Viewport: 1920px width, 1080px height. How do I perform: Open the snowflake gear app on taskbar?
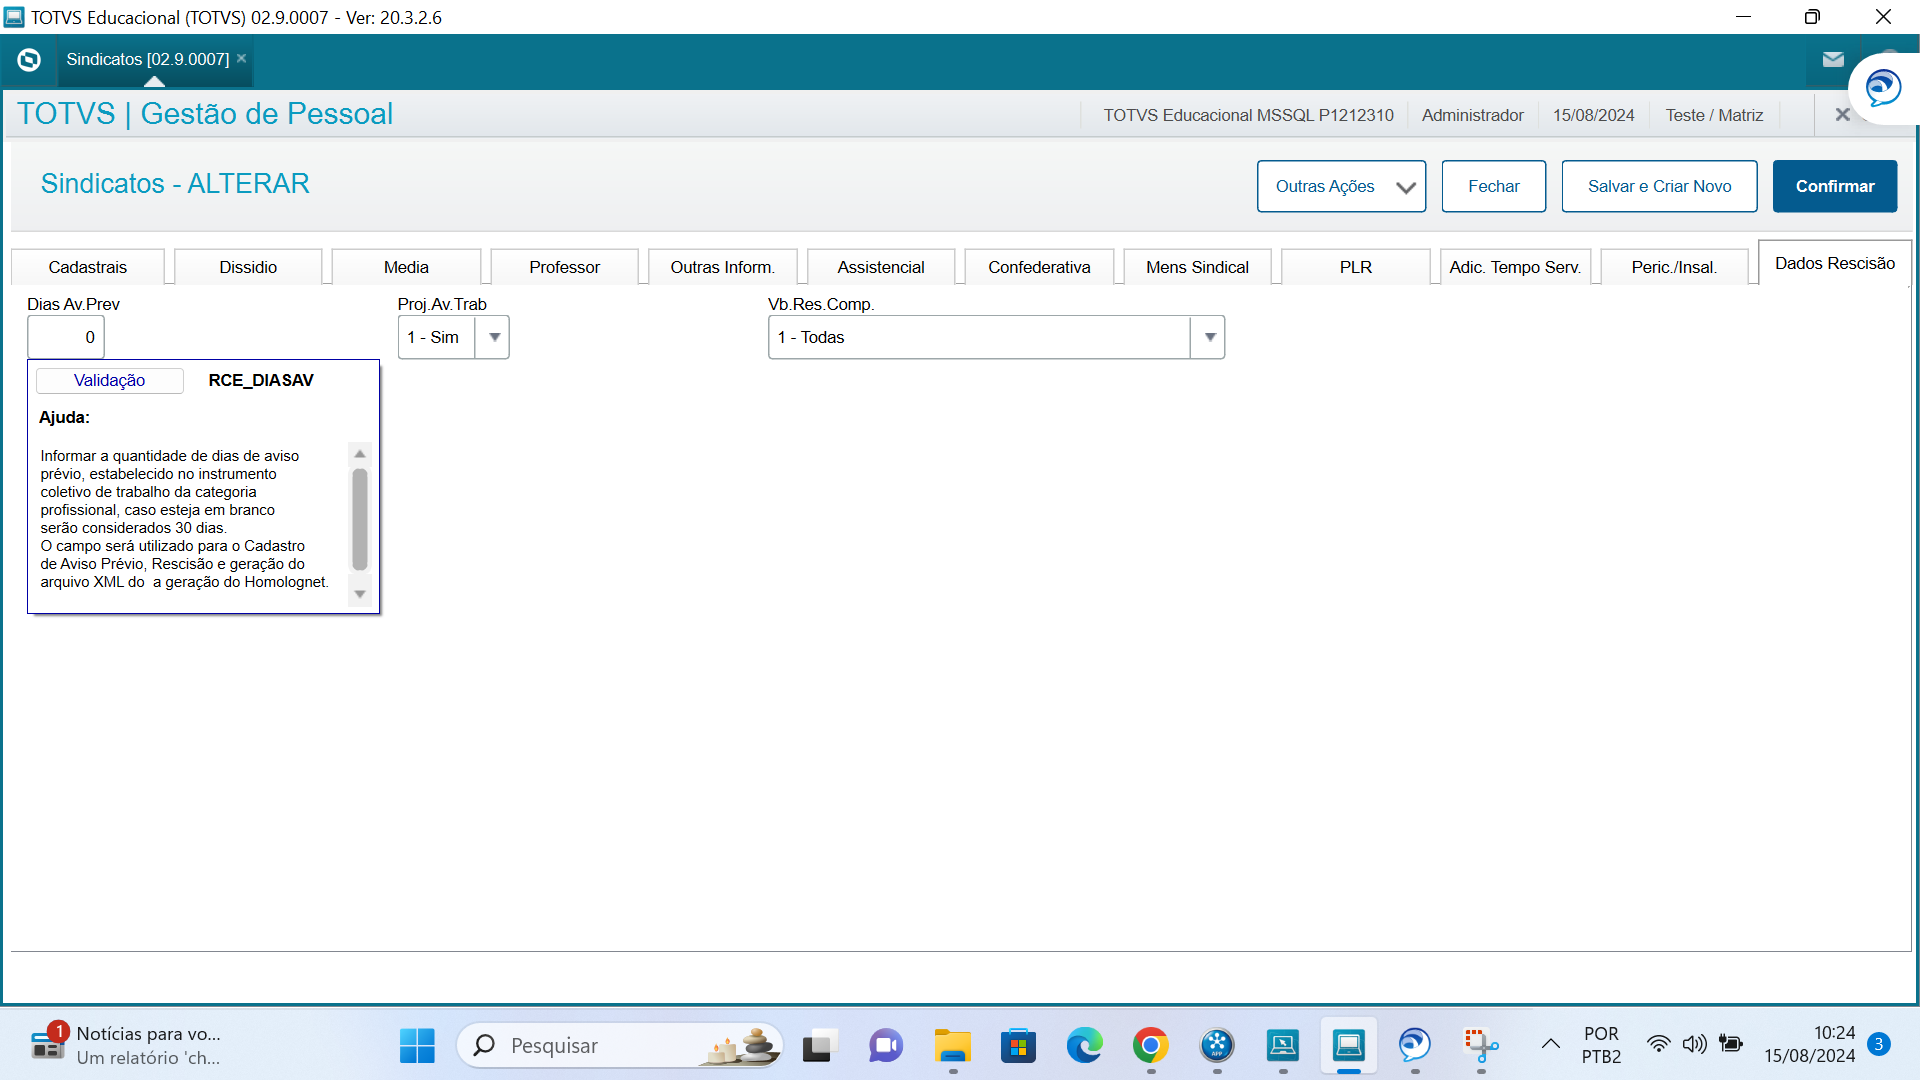[x=1217, y=1046]
